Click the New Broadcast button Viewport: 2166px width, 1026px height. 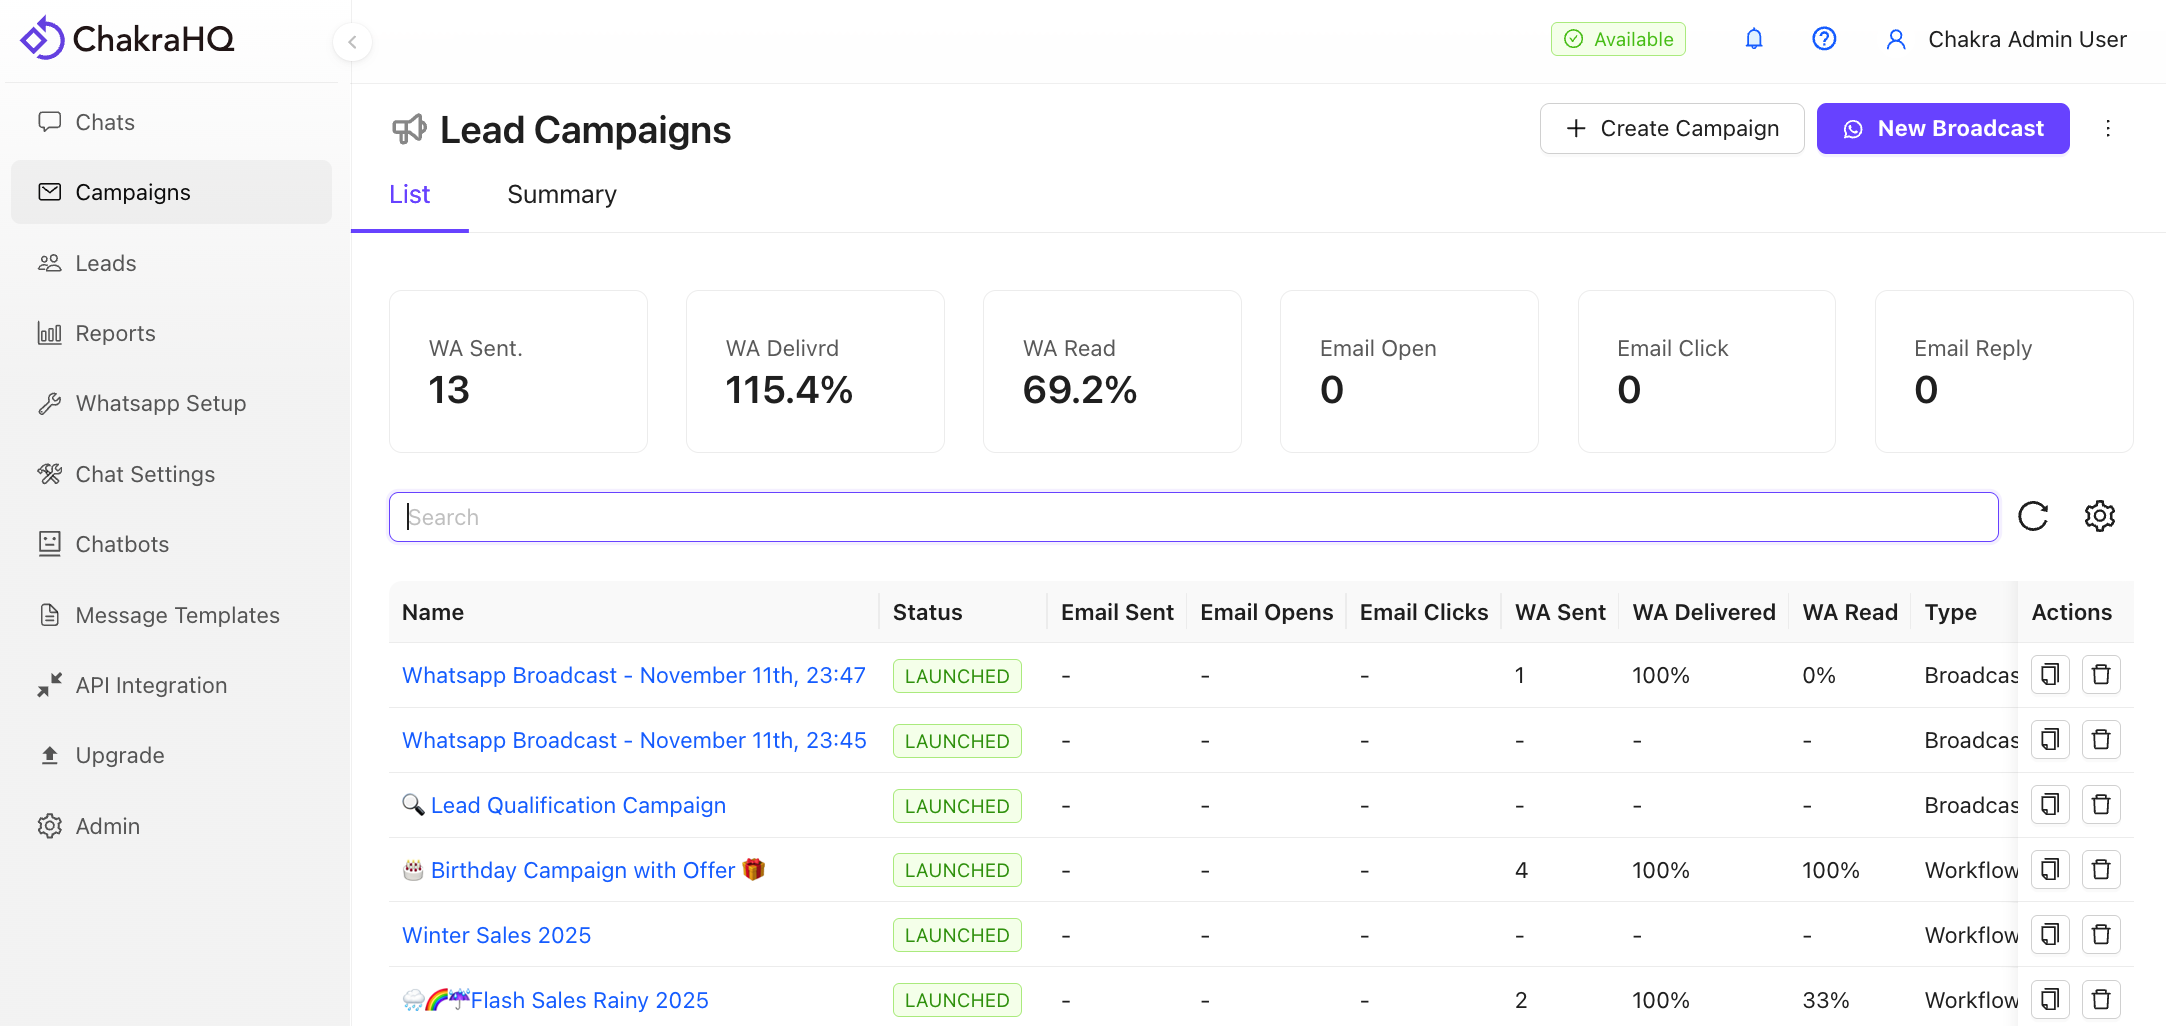click(x=1942, y=128)
